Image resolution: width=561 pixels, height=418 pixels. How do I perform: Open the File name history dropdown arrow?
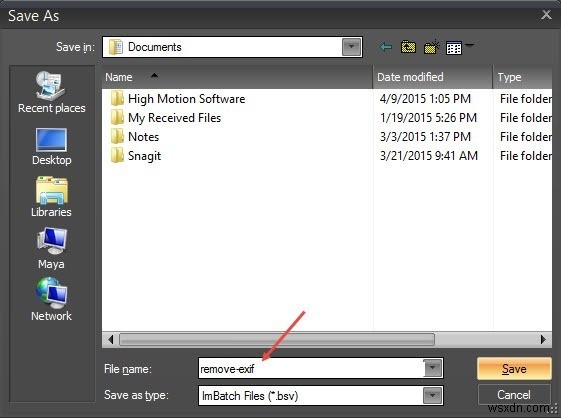click(x=433, y=368)
